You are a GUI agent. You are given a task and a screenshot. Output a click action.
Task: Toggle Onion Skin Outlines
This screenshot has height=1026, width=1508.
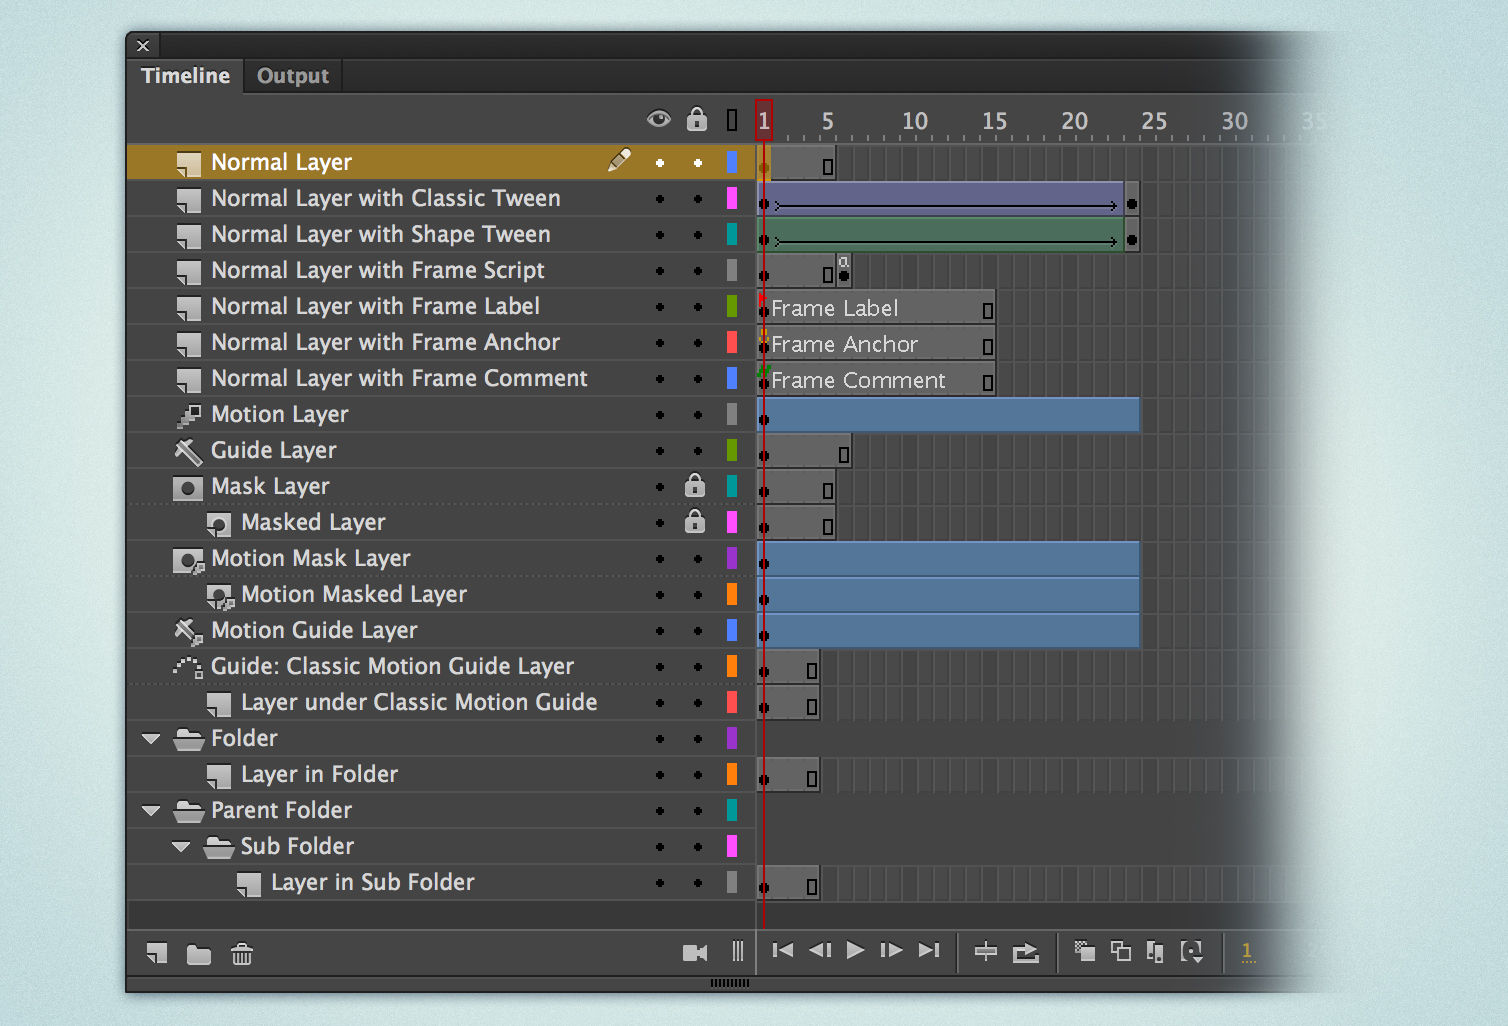[1121, 952]
